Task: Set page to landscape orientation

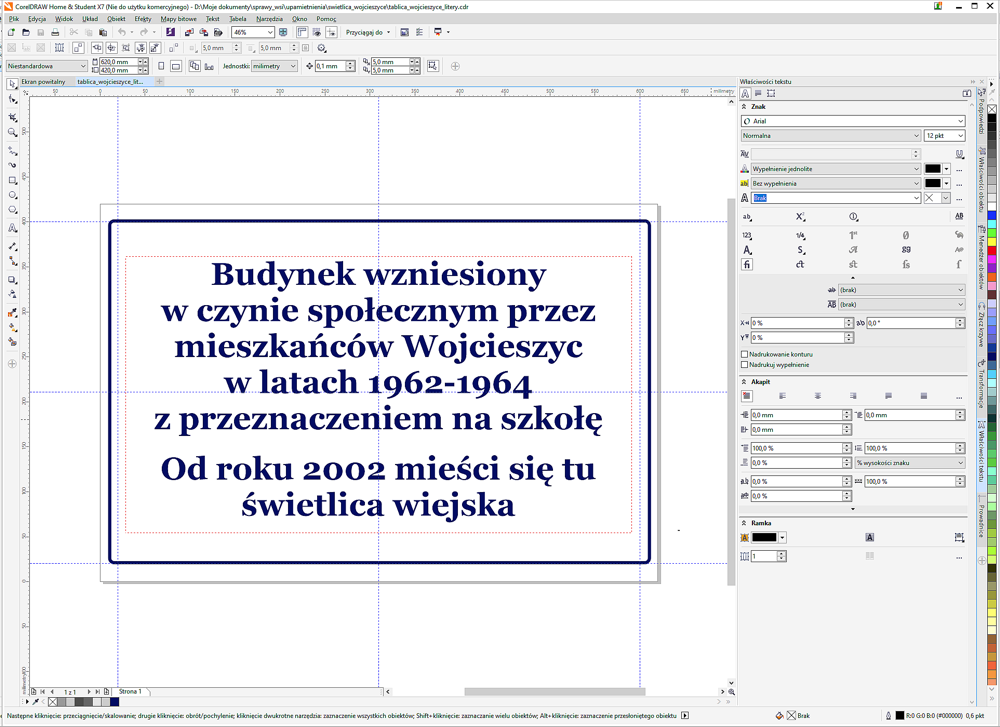Action: click(176, 66)
